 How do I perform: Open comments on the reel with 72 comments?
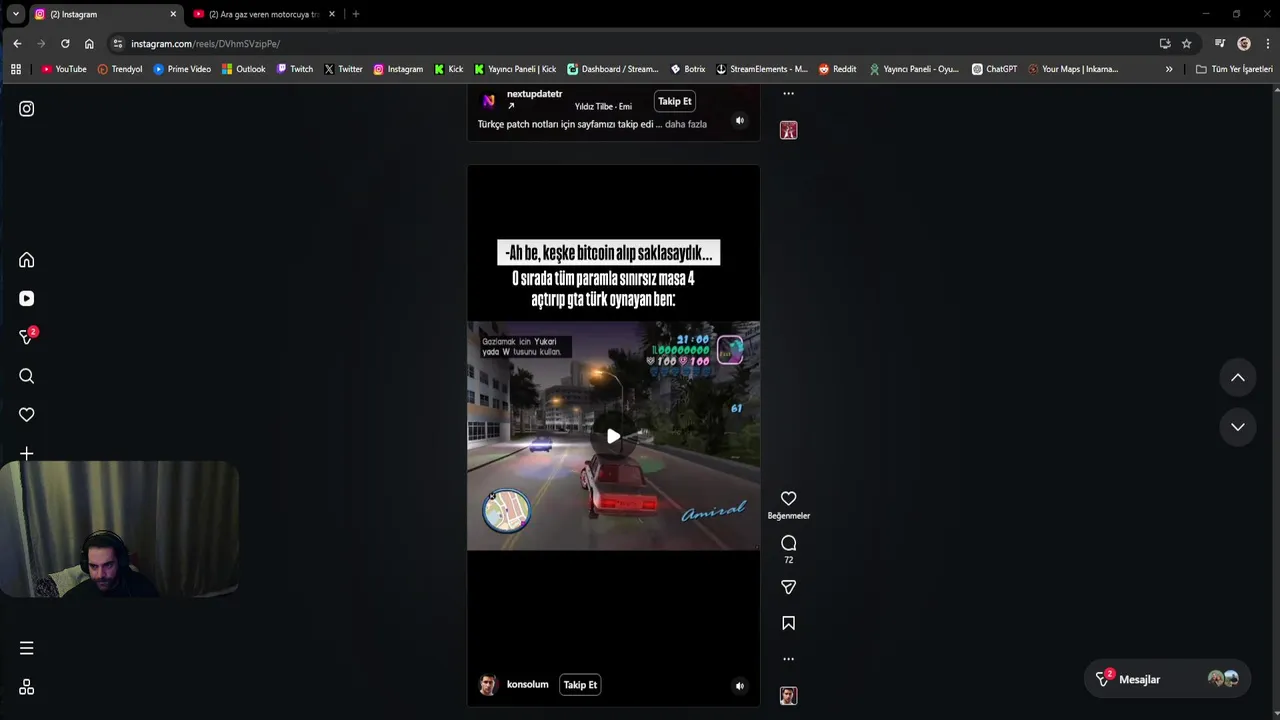click(788, 543)
